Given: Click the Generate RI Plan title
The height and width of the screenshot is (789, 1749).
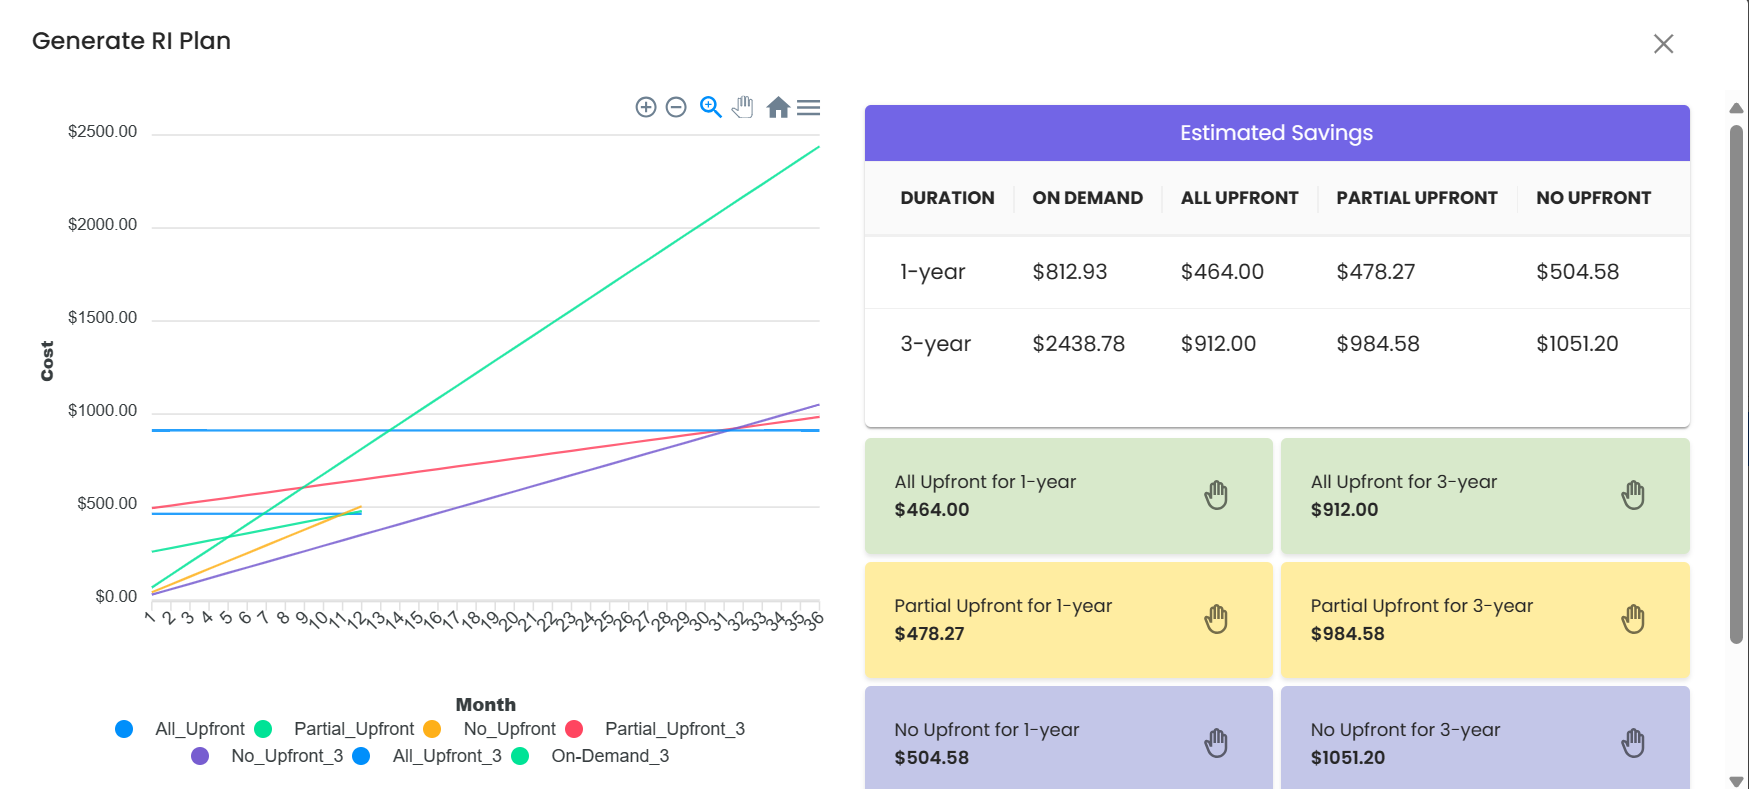Looking at the screenshot, I should [x=131, y=41].
